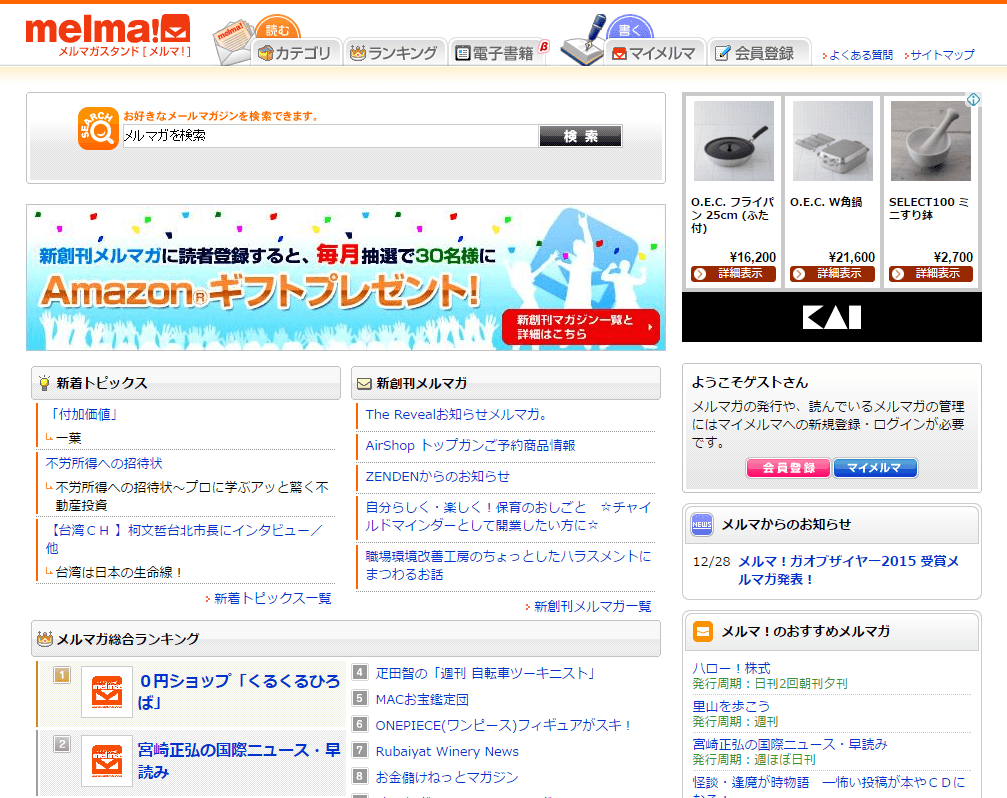Click the pen and notebook 書く icon
1007x798 pixels.
coord(583,40)
